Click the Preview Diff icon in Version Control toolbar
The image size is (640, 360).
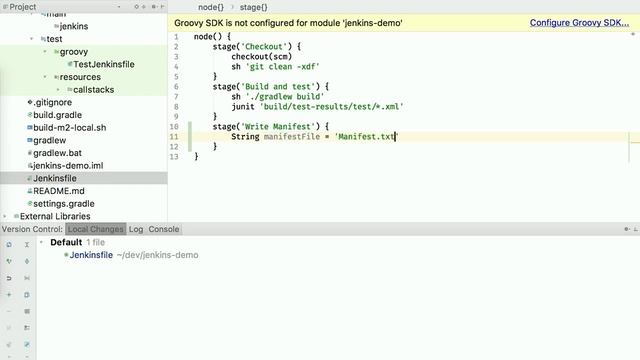point(27,328)
